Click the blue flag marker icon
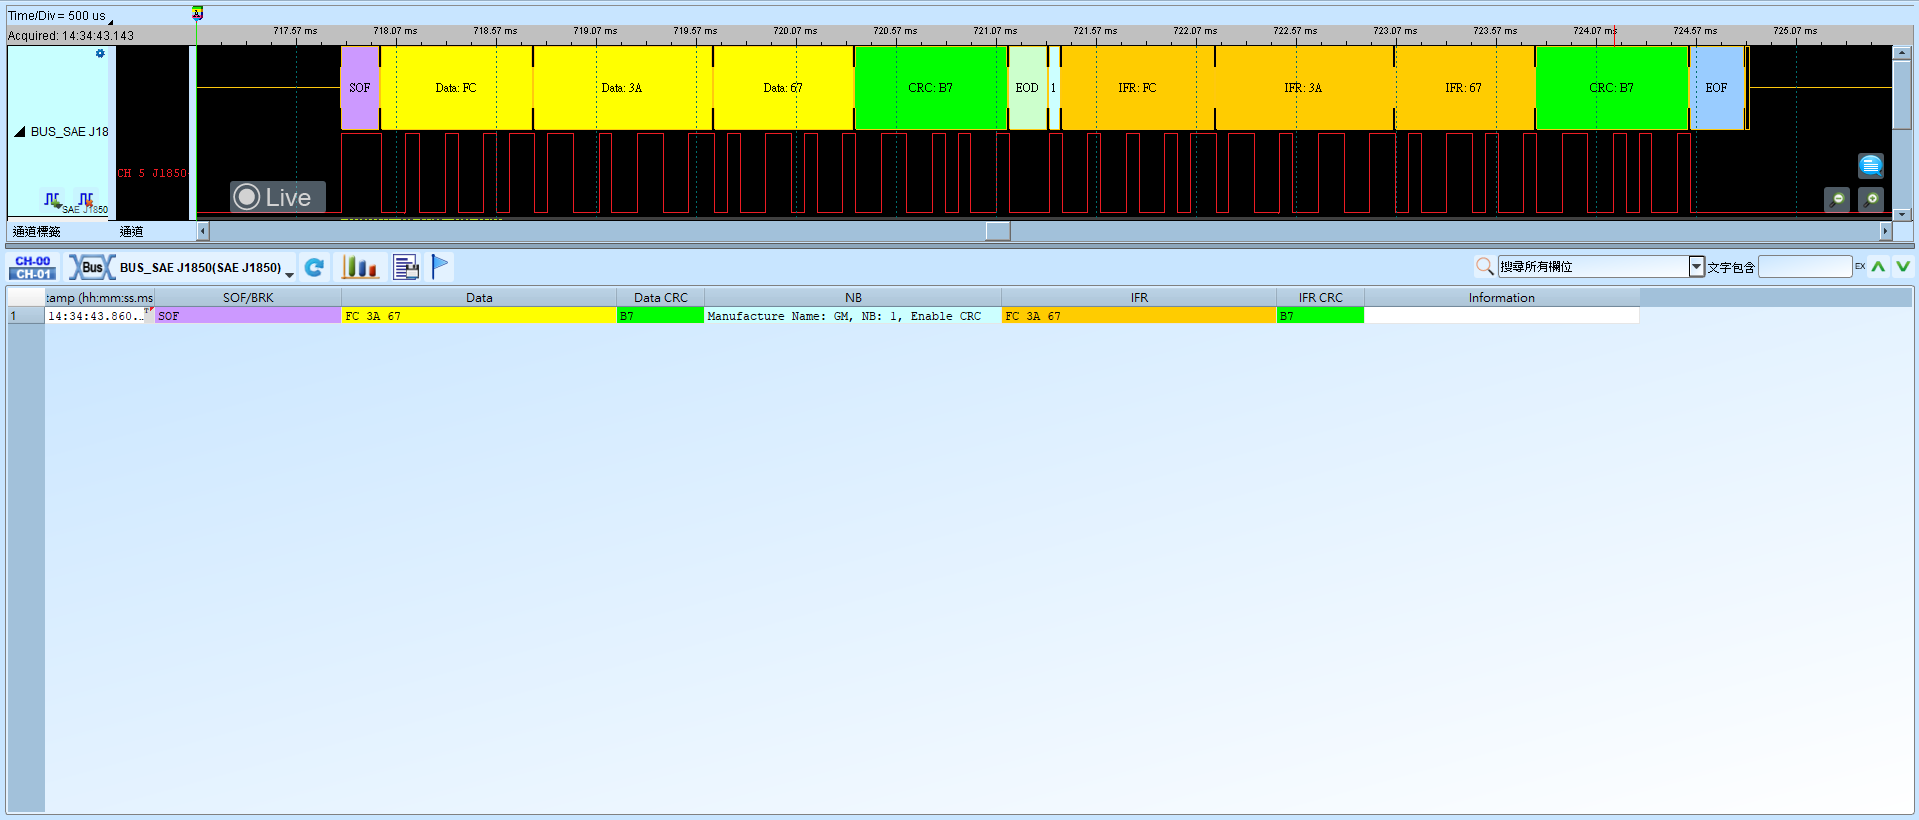The width and height of the screenshot is (1919, 820). pos(440,266)
